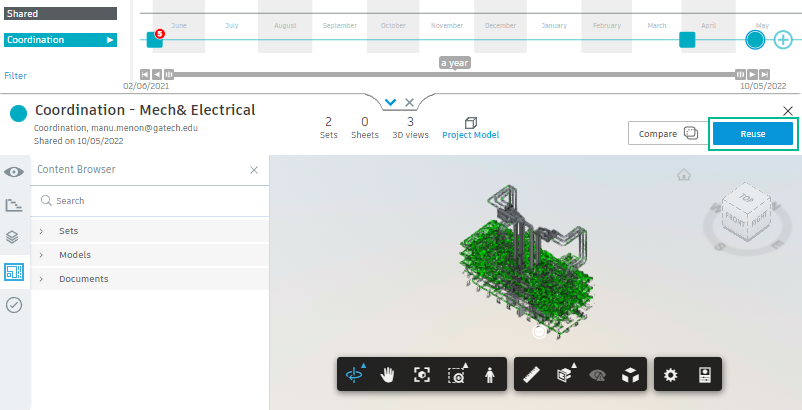The height and width of the screenshot is (410, 802).
Task: Select the May circular package marker
Action: [755, 39]
